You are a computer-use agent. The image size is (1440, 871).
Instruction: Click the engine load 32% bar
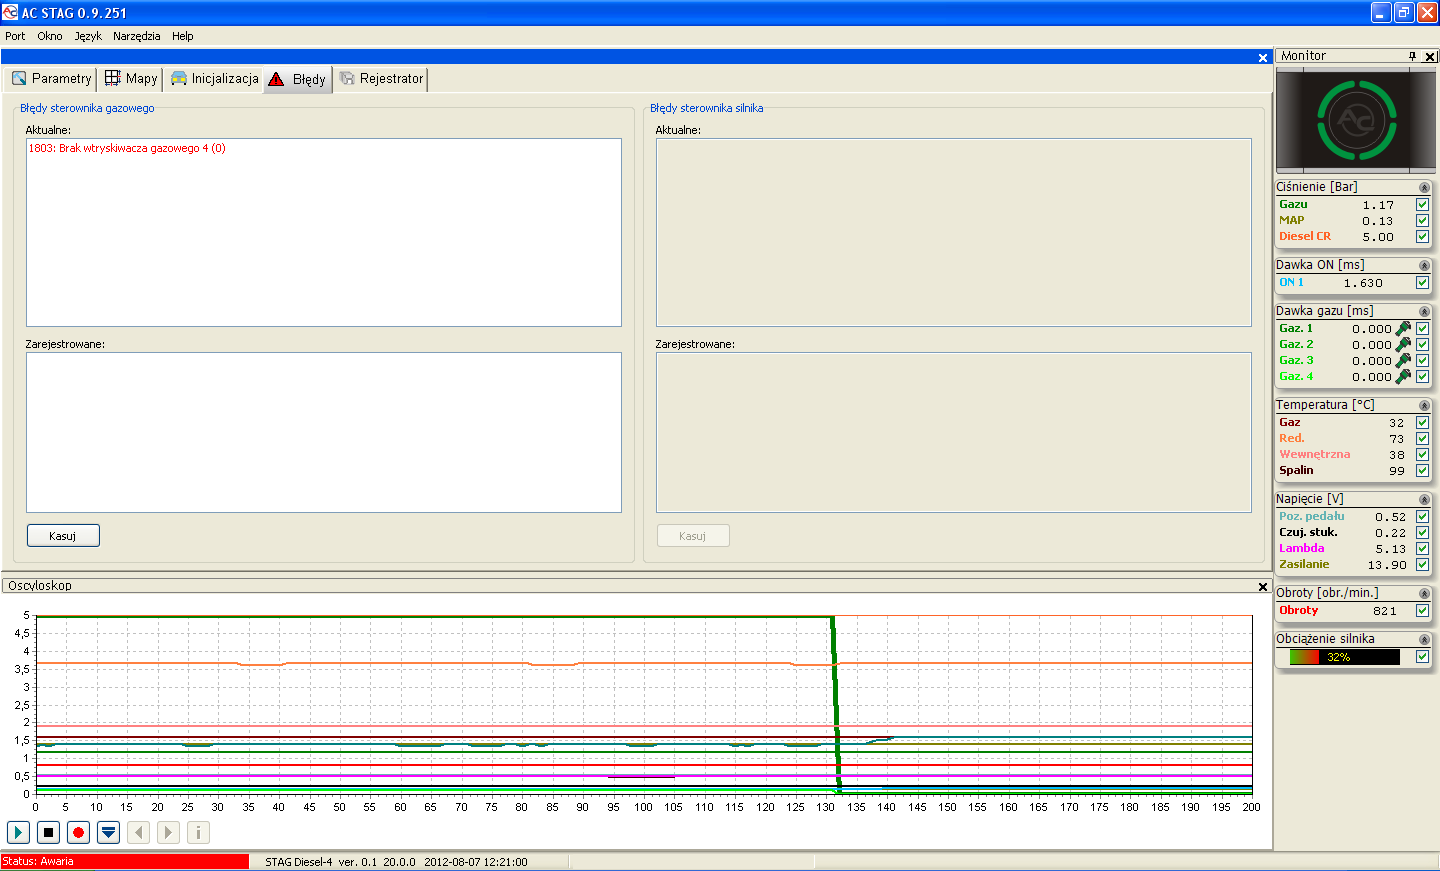1344,657
